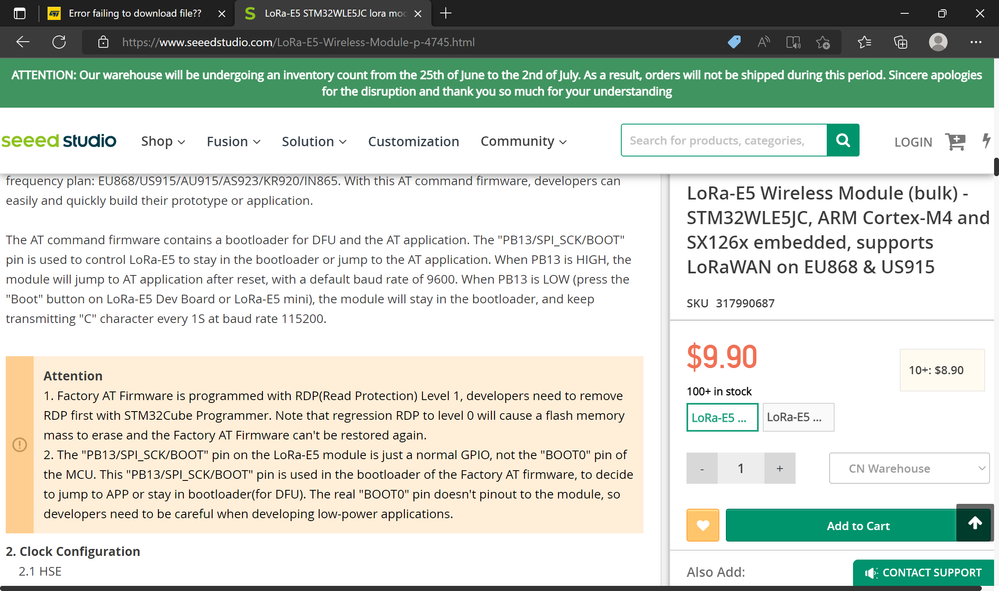Select the LoRa-E5 STM32WLE5JC tab
The height and width of the screenshot is (591, 999).
tap(333, 13)
